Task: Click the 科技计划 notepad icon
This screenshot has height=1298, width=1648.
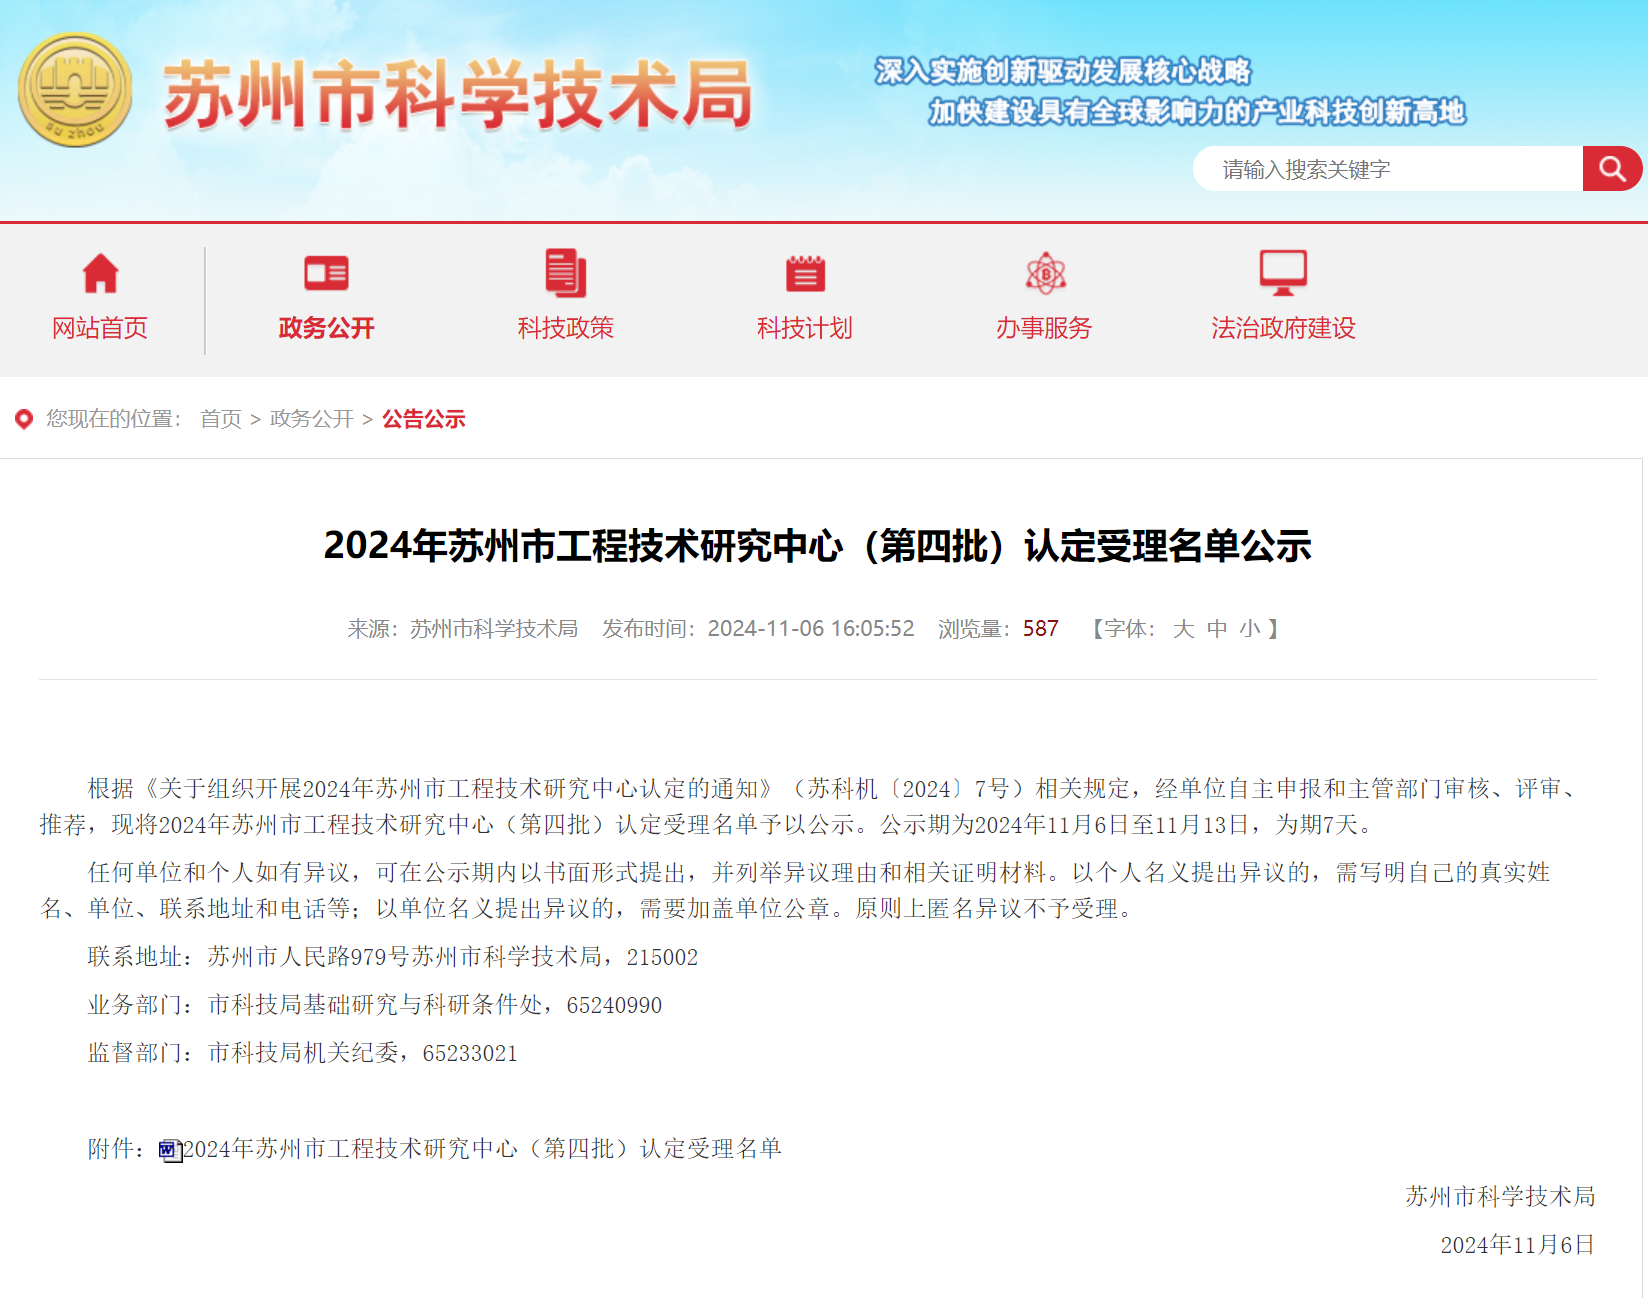Action: (x=805, y=273)
